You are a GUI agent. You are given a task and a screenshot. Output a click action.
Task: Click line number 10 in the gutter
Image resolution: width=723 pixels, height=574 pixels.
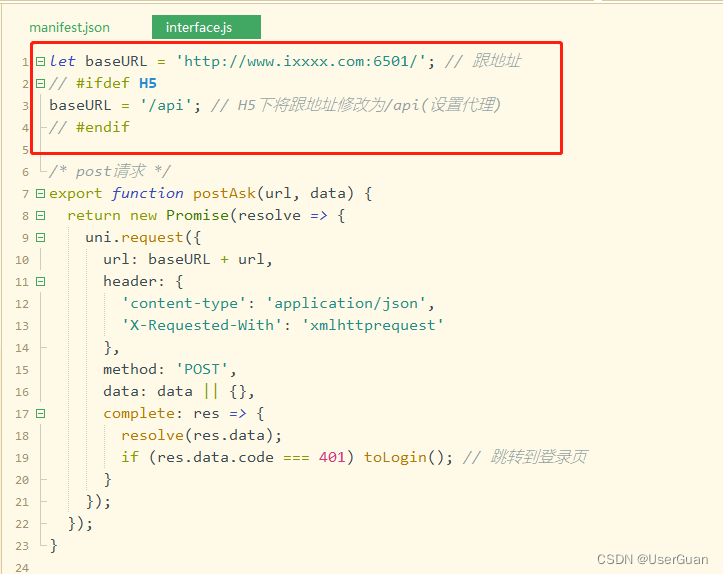(22, 260)
